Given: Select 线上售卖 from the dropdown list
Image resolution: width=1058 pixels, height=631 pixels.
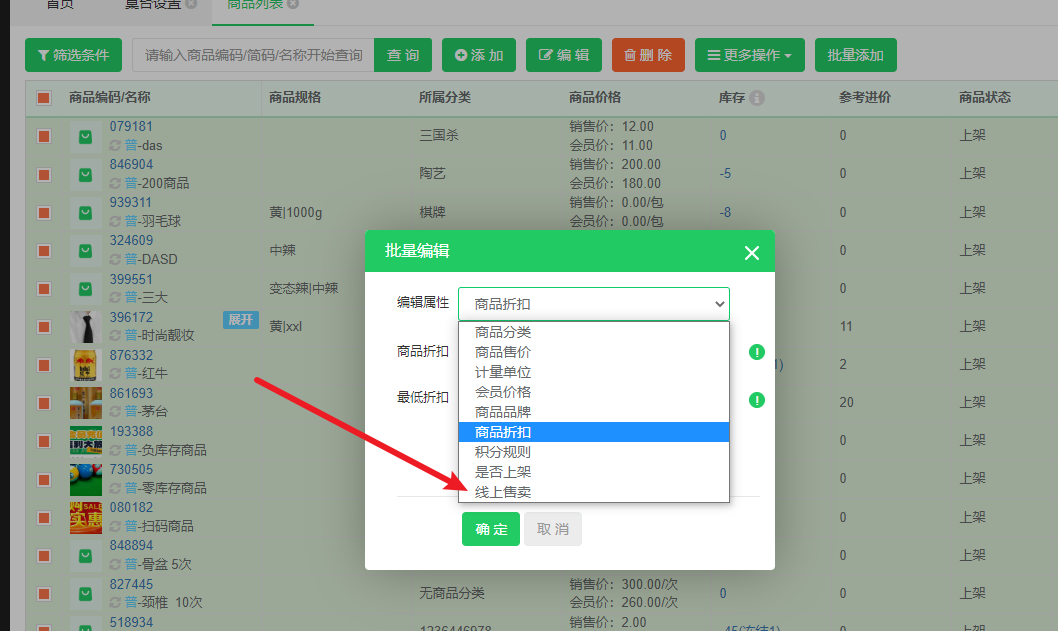Looking at the screenshot, I should click(x=503, y=492).
